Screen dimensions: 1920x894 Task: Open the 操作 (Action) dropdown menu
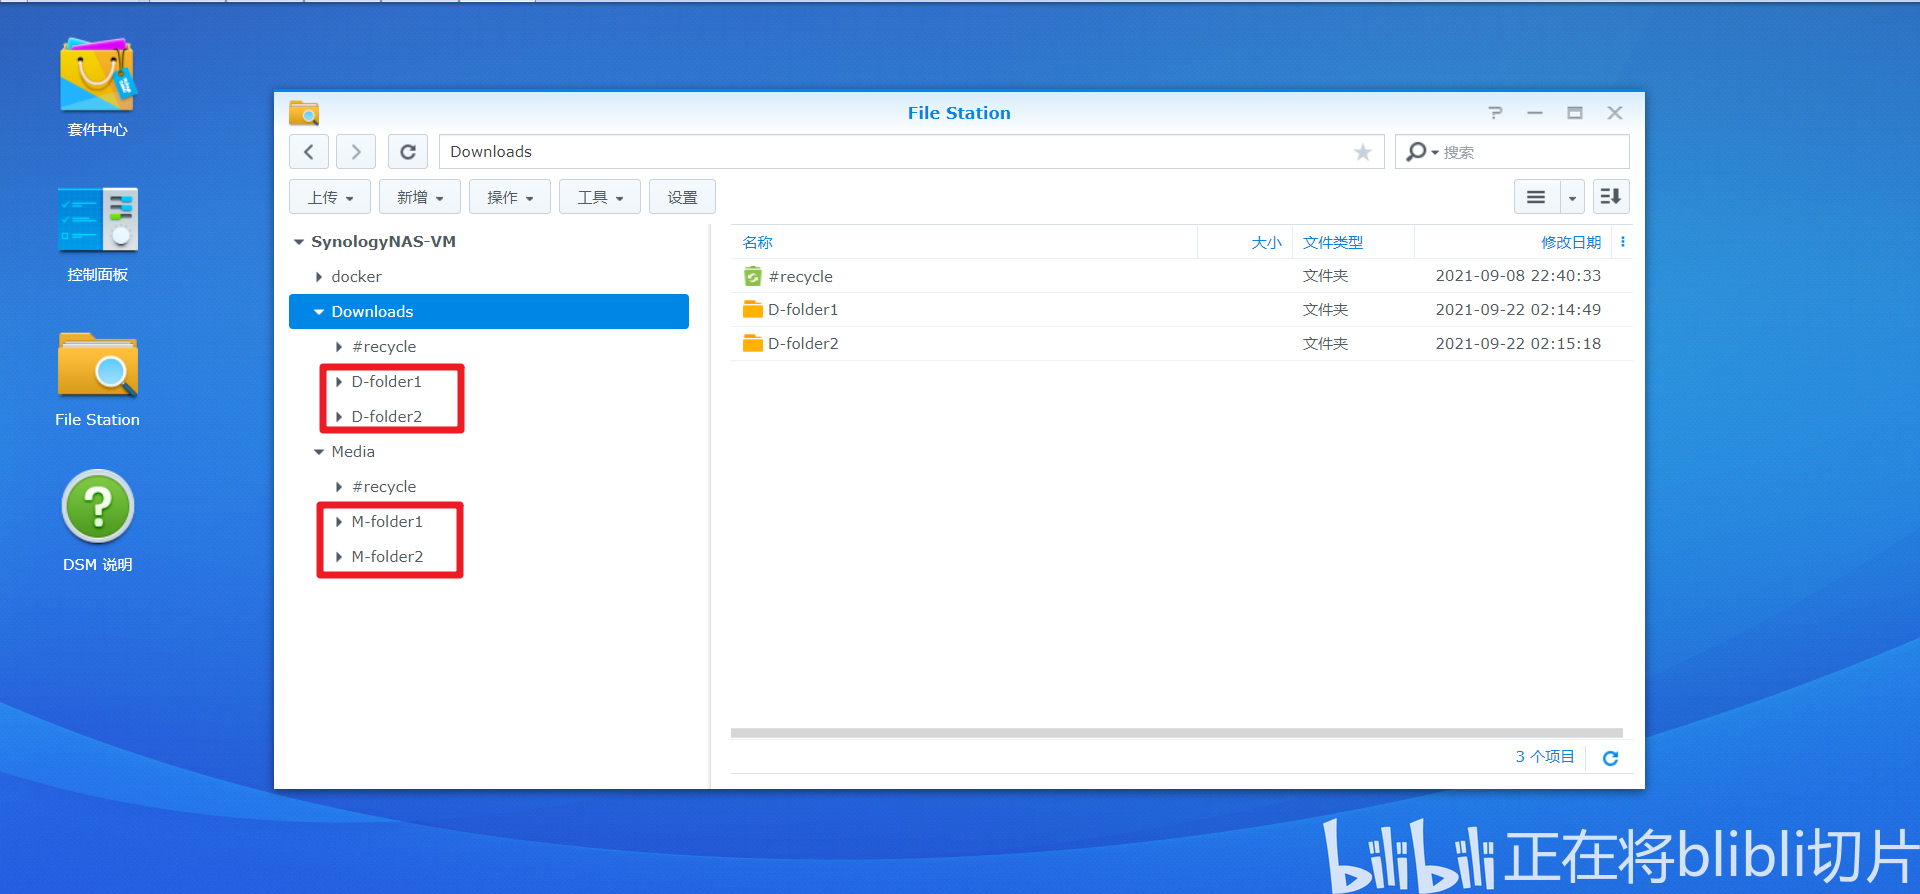(x=510, y=197)
